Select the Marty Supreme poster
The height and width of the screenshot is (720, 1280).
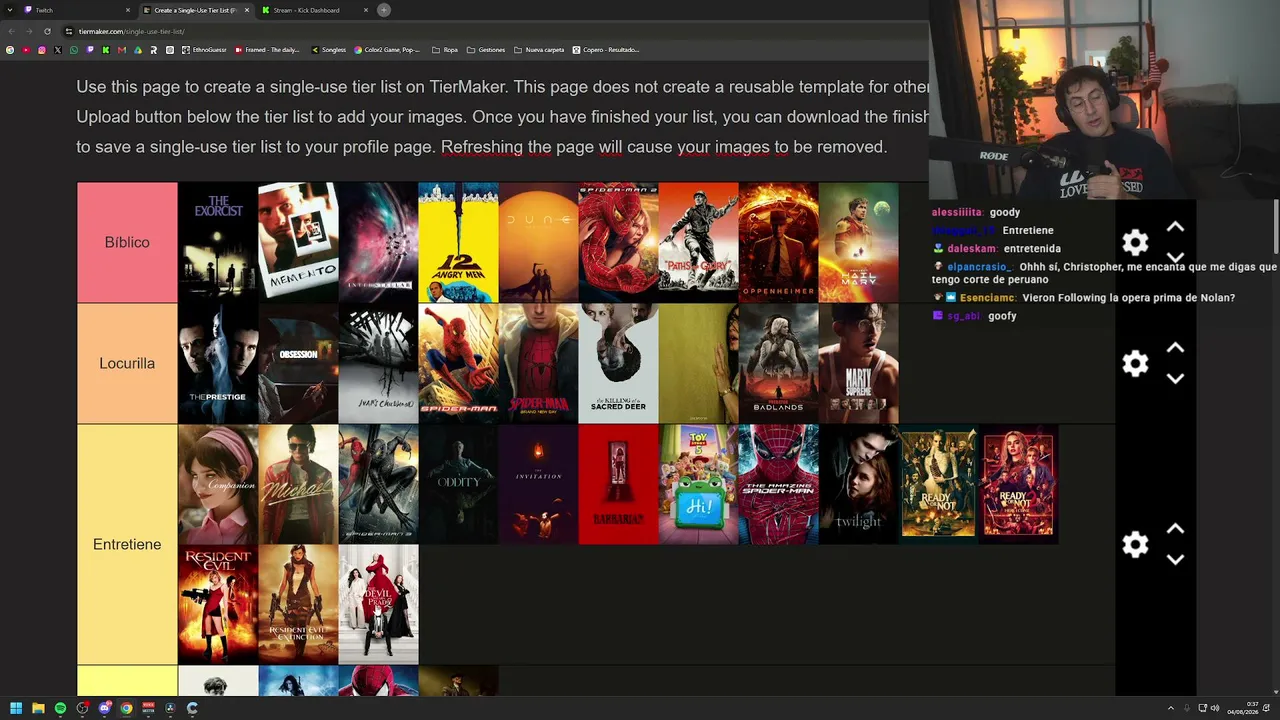click(858, 363)
